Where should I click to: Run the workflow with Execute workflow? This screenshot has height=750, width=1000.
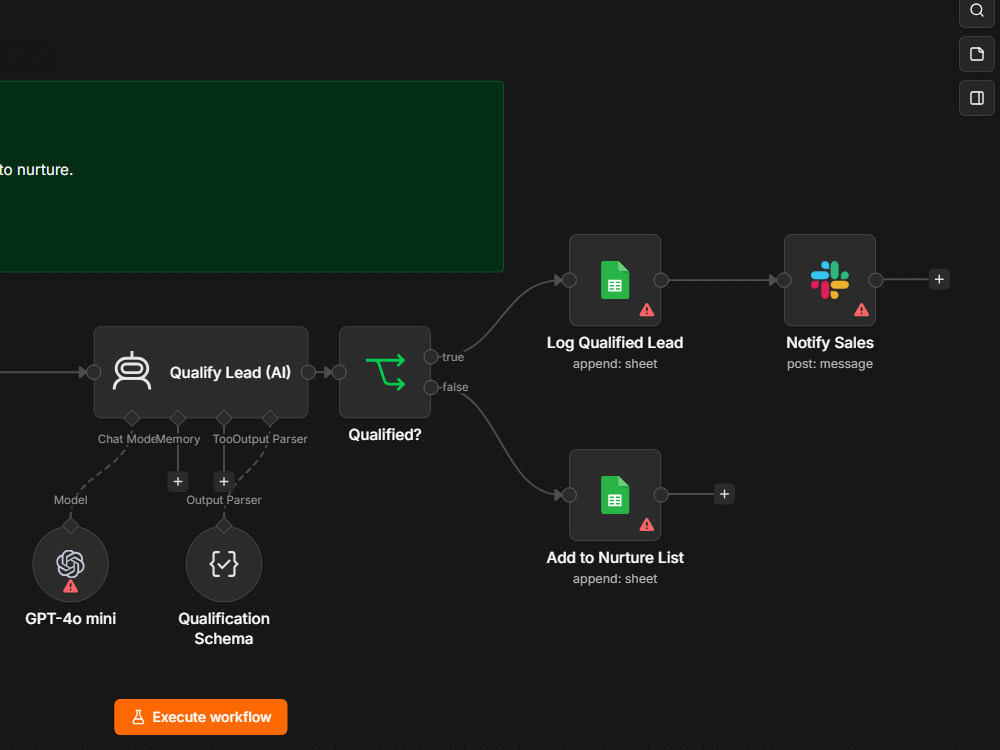(201, 717)
